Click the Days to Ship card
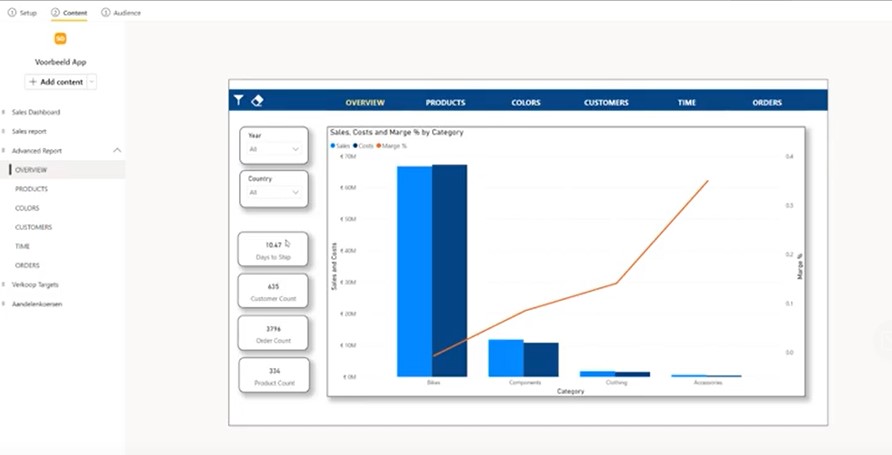892x455 pixels. click(273, 250)
